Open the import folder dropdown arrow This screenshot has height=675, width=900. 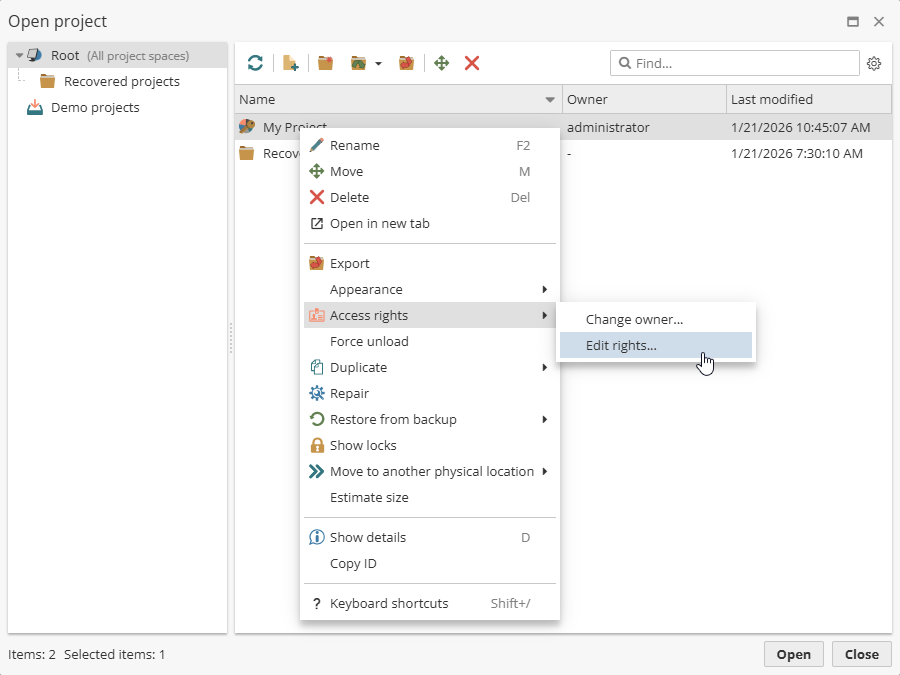[379, 64]
